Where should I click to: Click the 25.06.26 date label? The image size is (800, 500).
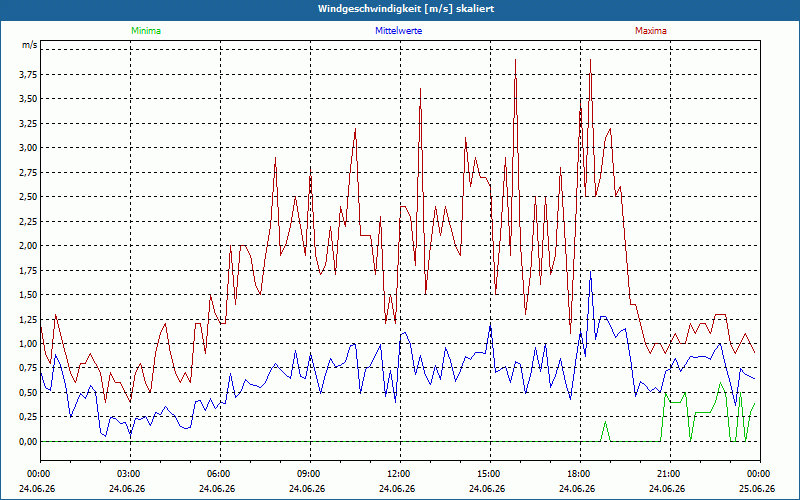[x=757, y=488]
